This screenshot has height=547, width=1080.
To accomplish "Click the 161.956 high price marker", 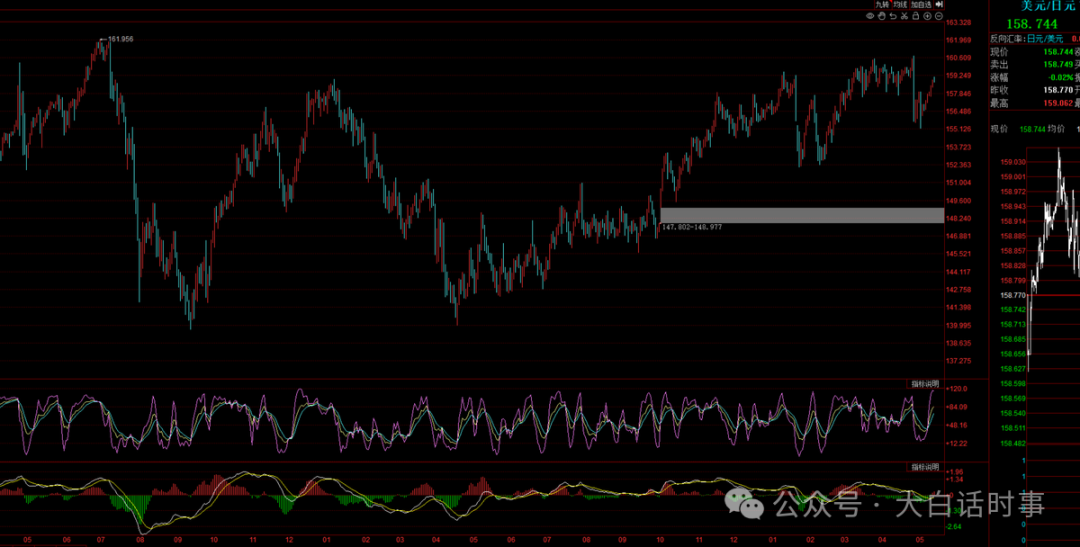I will tap(120, 39).
